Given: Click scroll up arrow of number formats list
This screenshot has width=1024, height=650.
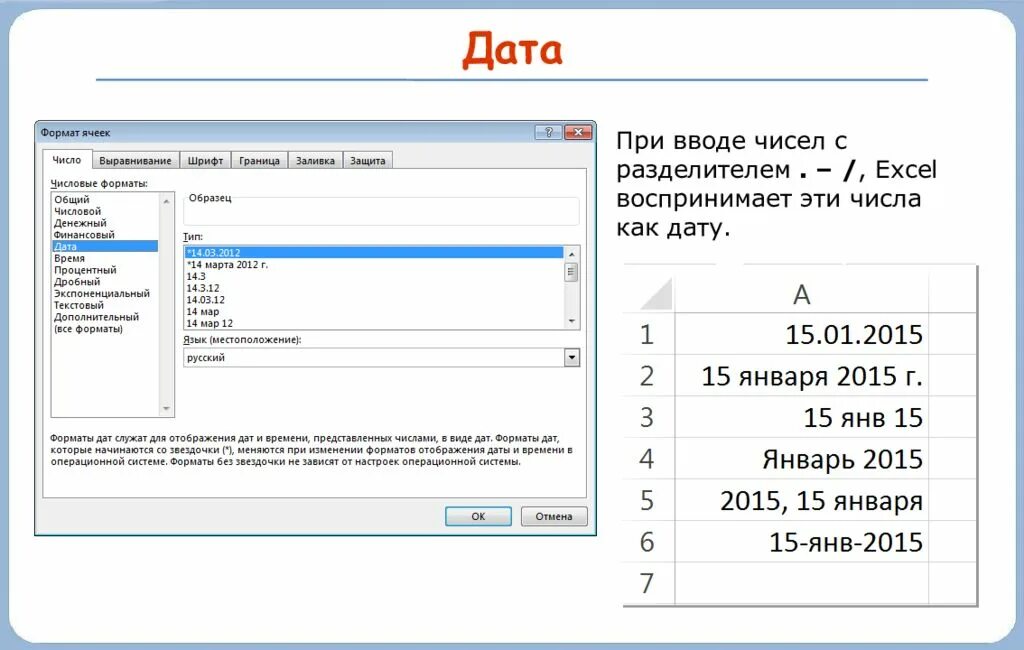Looking at the screenshot, I should coord(167,201).
